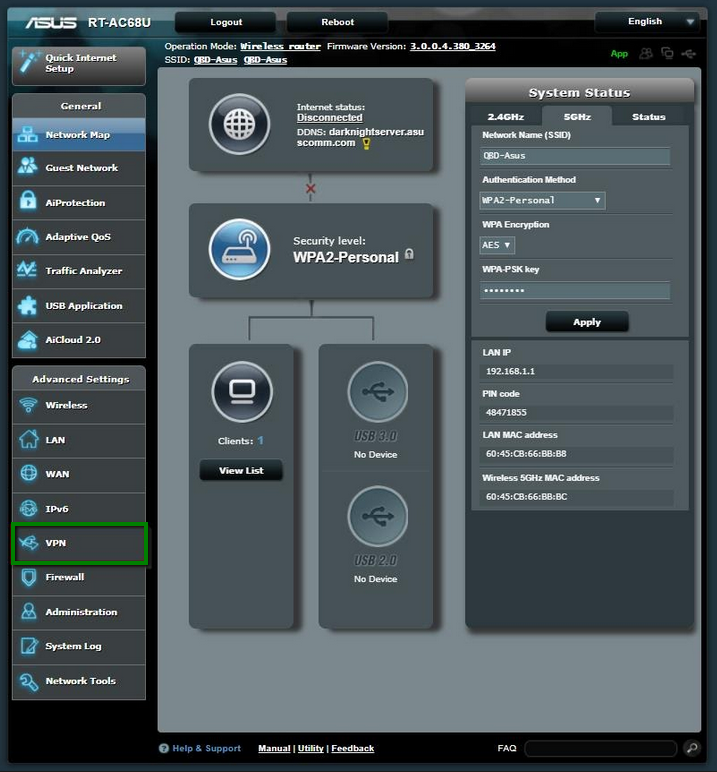This screenshot has width=717, height=772.
Task: Click the Help & Support question mark icon
Action: tap(164, 748)
